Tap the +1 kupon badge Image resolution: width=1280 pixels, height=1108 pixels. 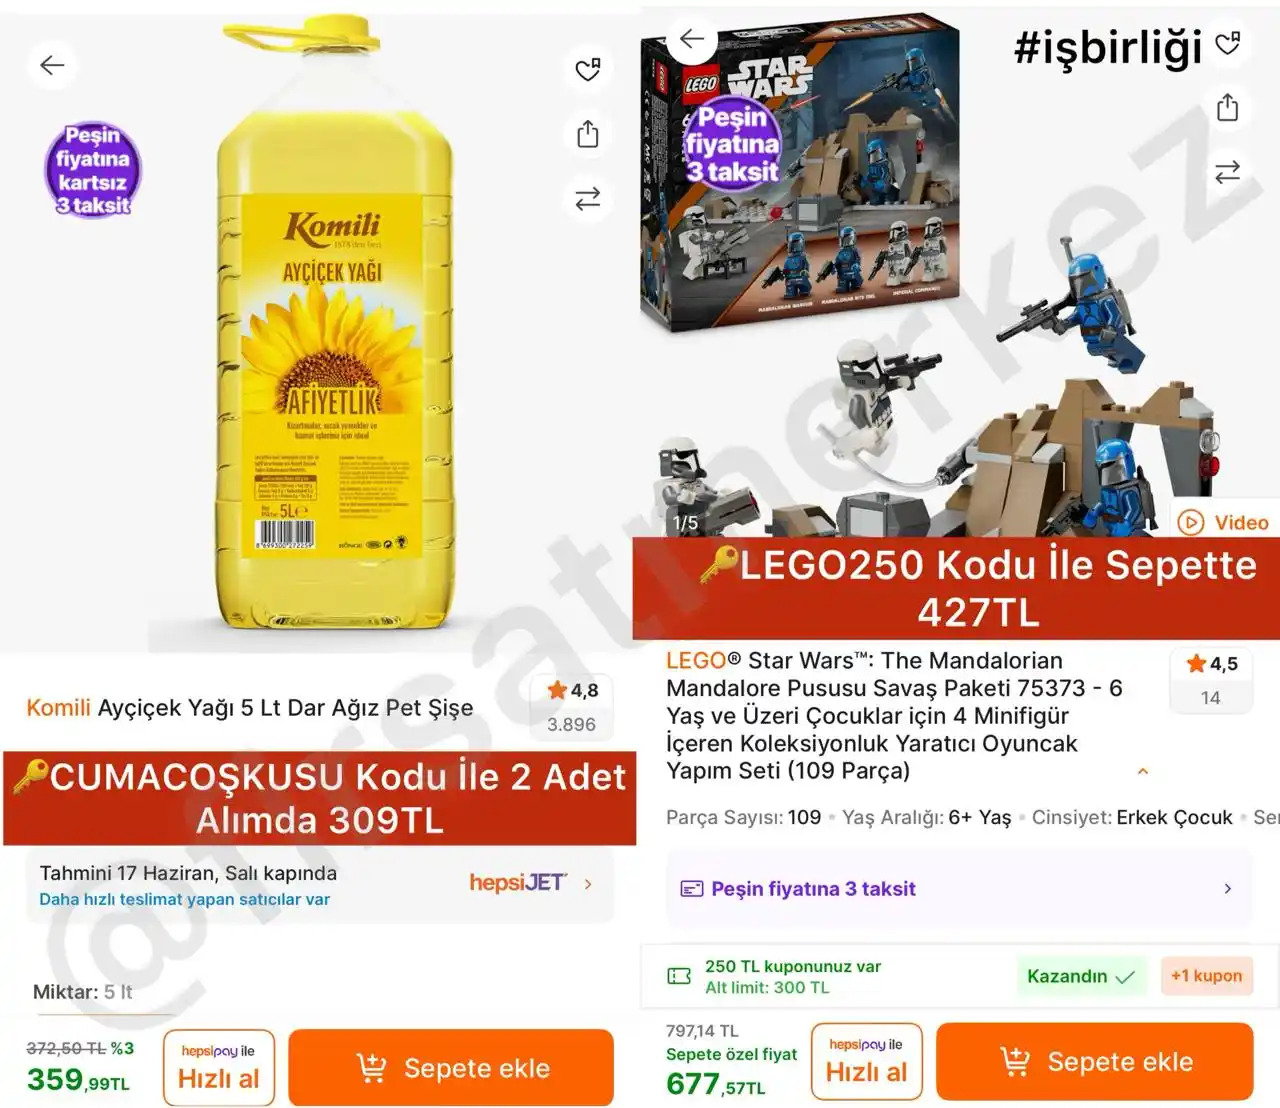[1206, 976]
